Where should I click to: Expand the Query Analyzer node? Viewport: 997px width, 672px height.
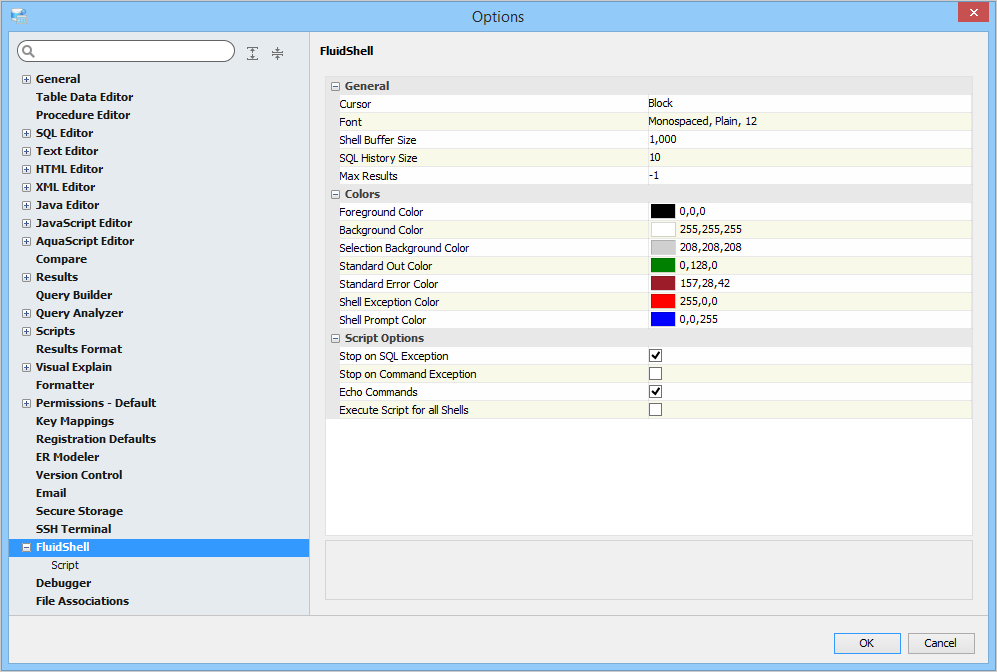(26, 313)
